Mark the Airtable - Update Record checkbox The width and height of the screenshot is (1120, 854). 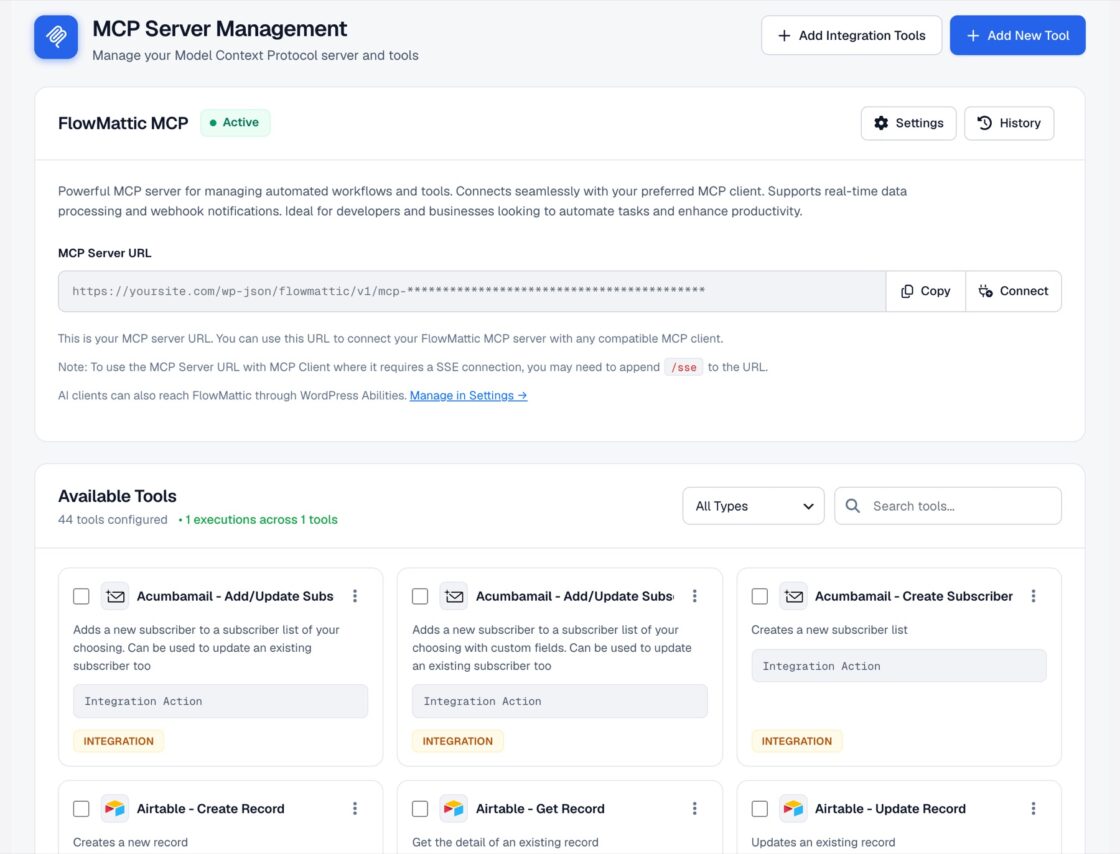[759, 808]
